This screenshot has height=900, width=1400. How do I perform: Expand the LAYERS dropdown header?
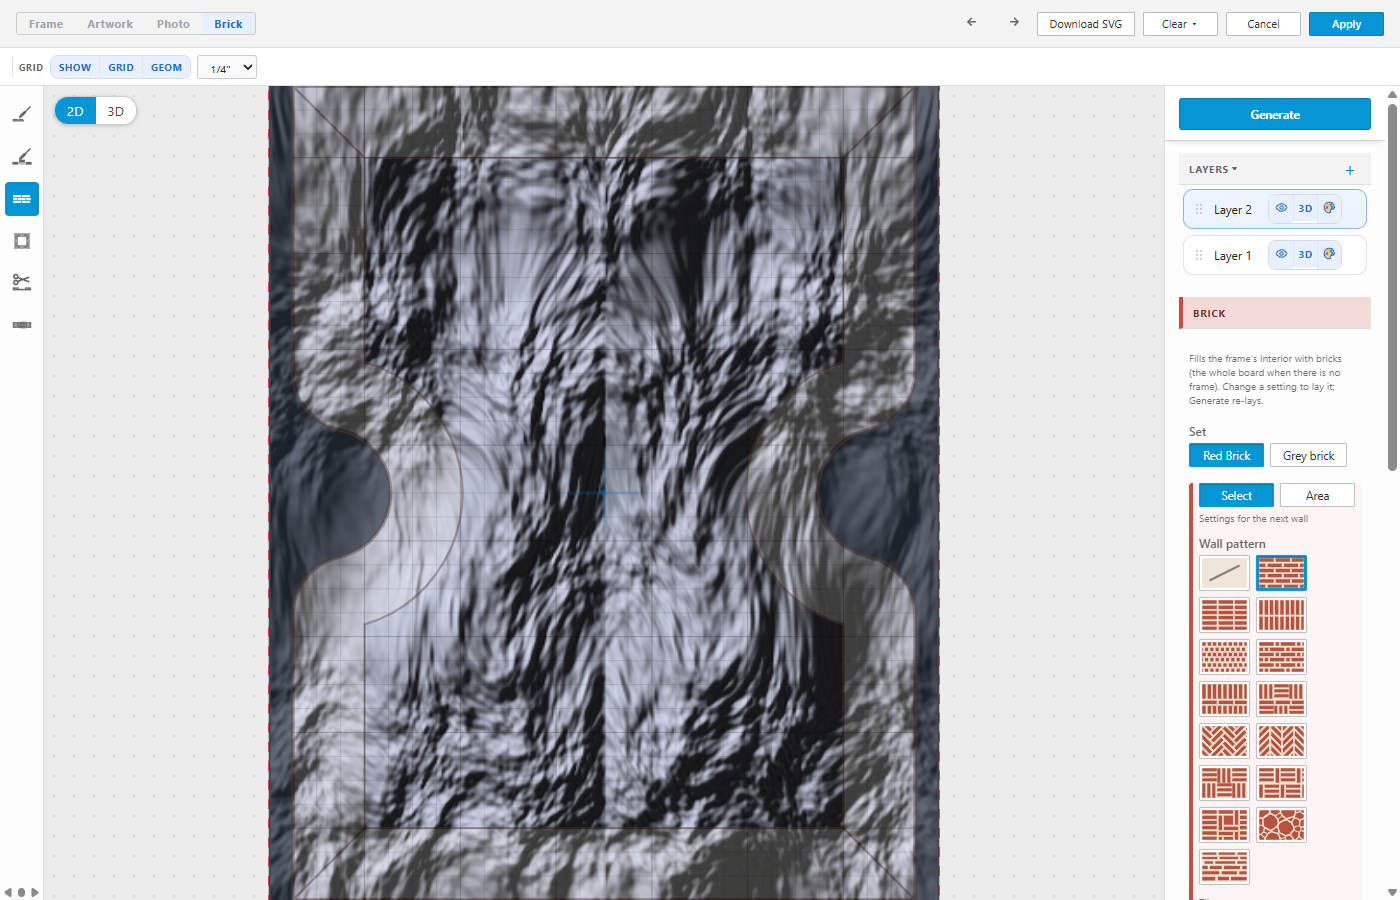pos(1213,170)
